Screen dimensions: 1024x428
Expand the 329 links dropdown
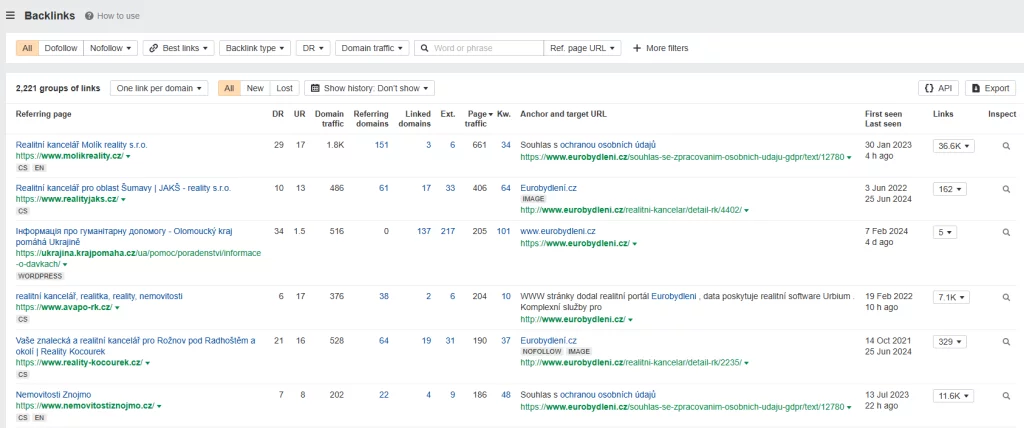[950, 342]
